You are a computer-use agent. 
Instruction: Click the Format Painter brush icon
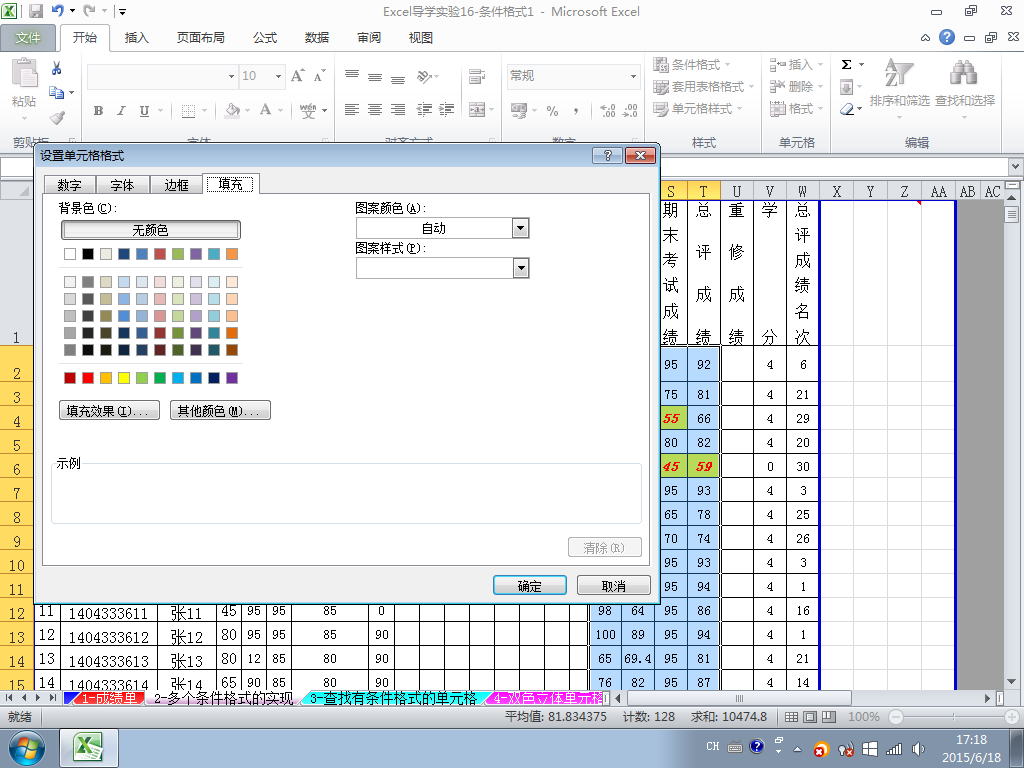[x=57, y=118]
